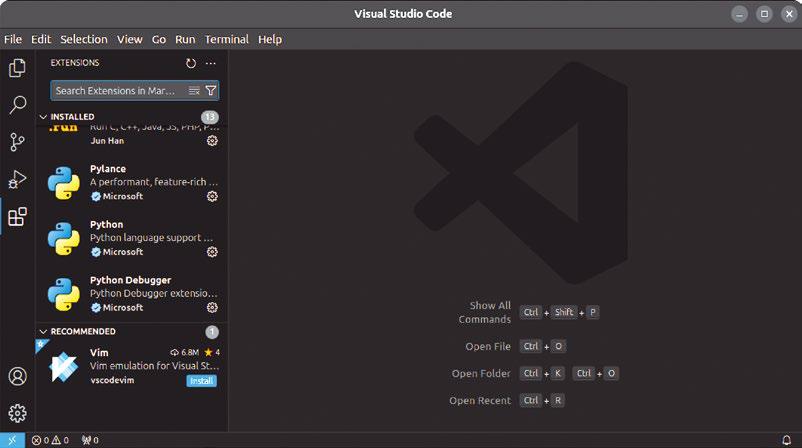Screen dimensions: 802x448
Task: Click the Show All Commands hint
Action: (x=484, y=312)
